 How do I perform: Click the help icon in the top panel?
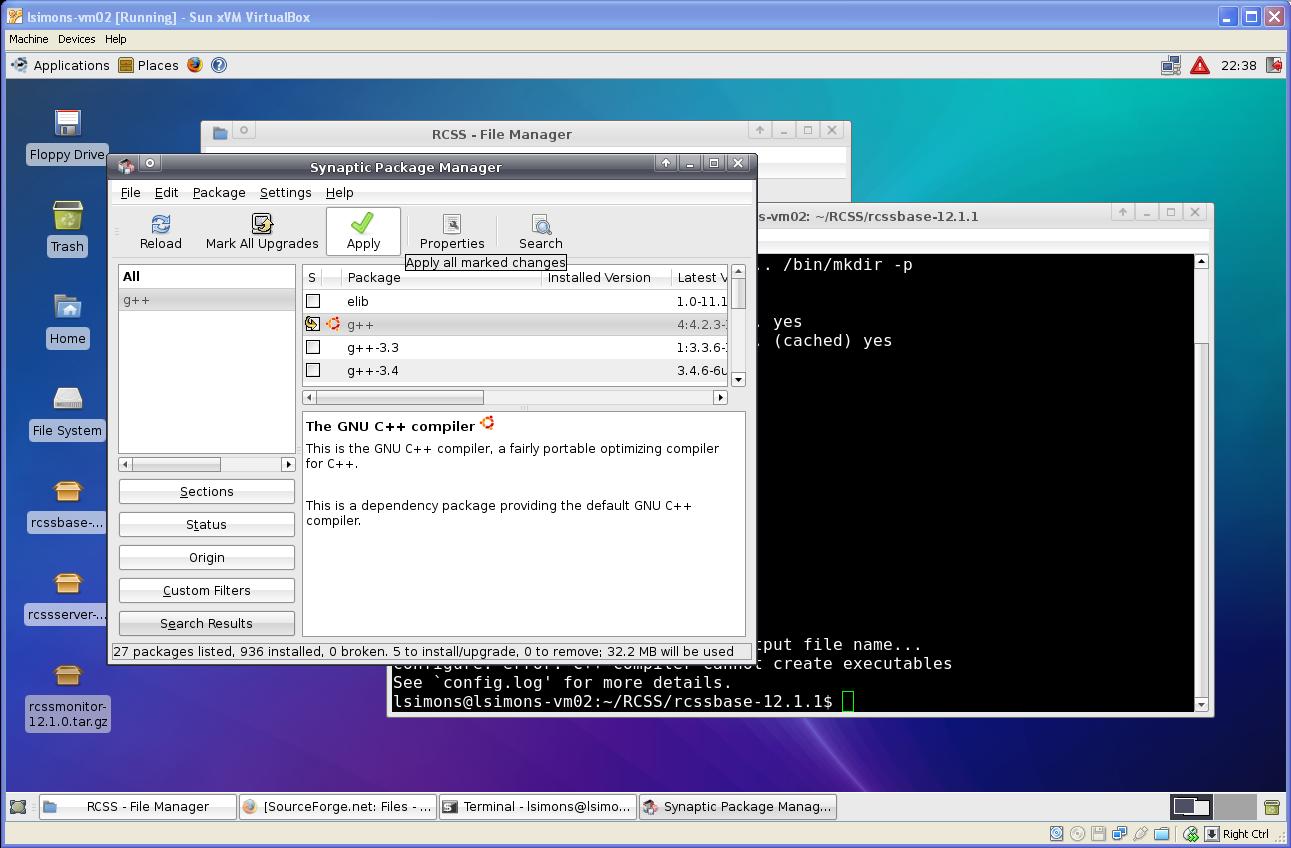pyautogui.click(x=219, y=65)
